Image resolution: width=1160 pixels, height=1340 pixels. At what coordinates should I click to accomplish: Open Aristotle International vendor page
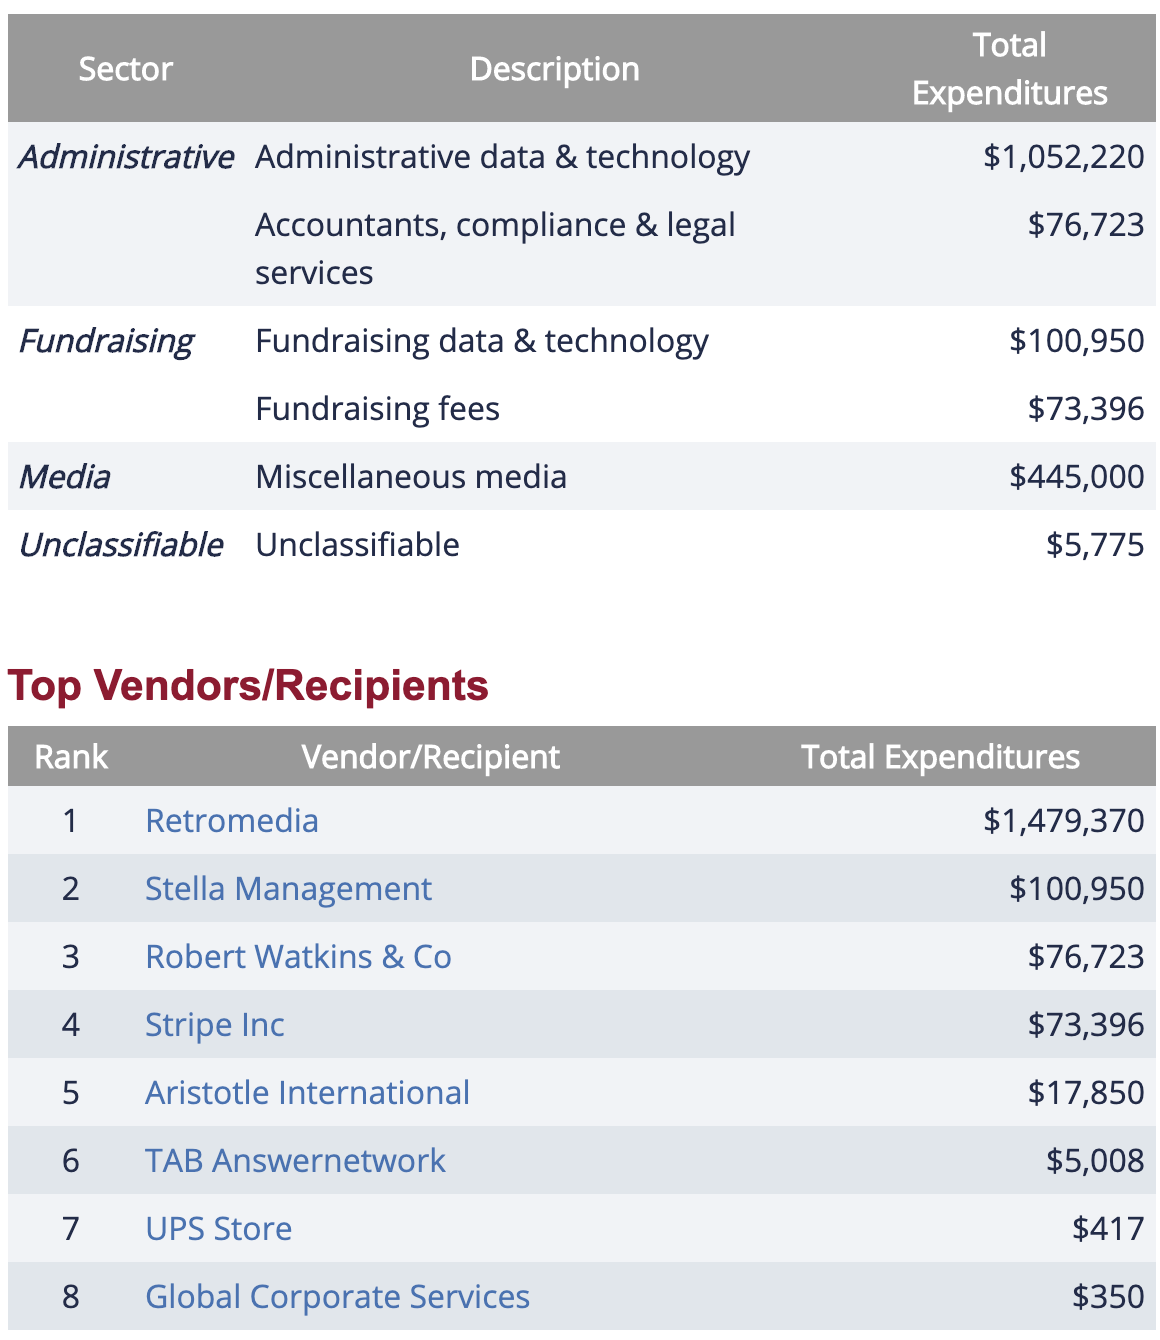pos(307,1093)
